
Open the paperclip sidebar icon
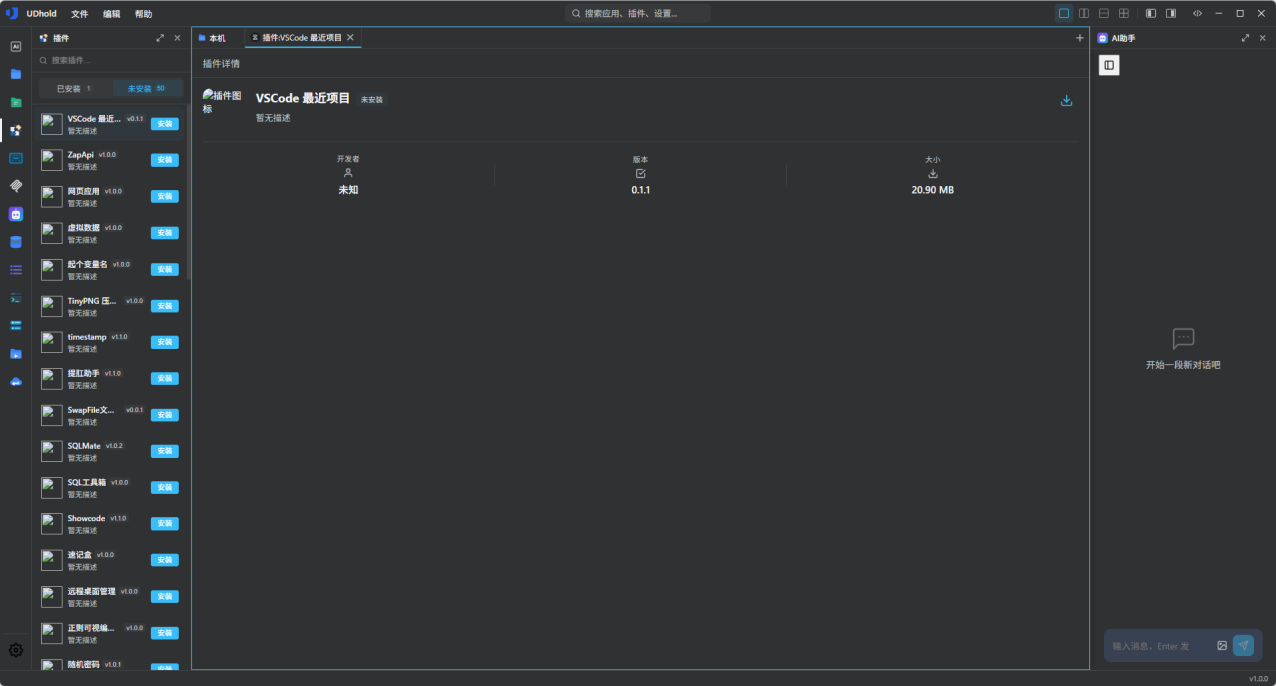16,186
